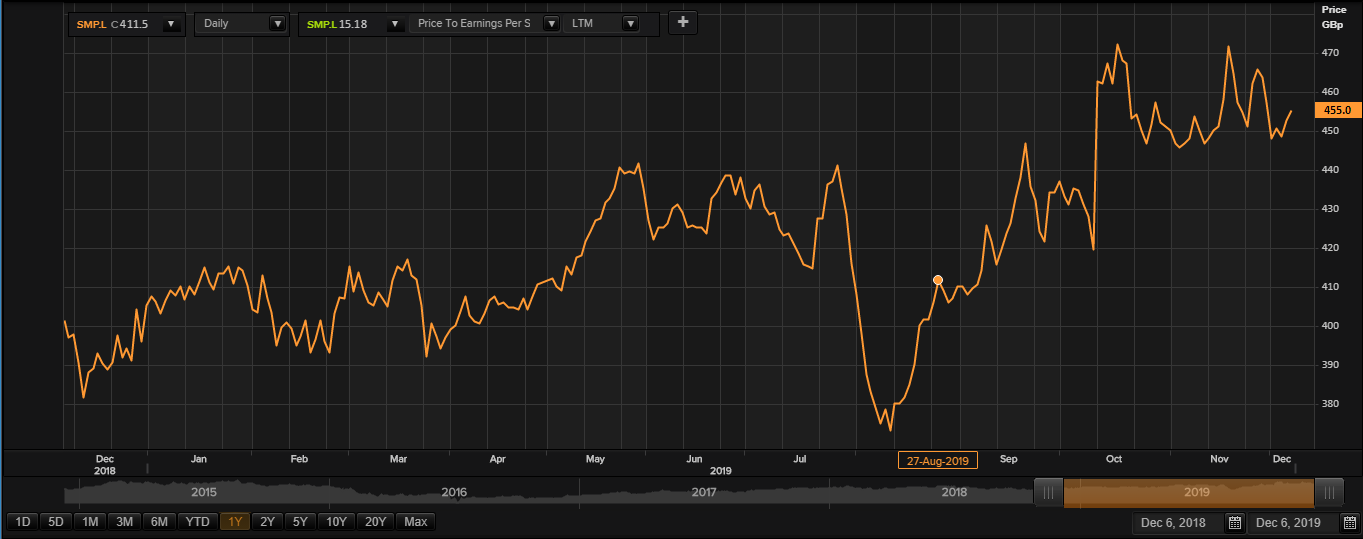Screen dimensions: 1363x539
Task: Switch to the 5Y time range
Action: tap(300, 521)
